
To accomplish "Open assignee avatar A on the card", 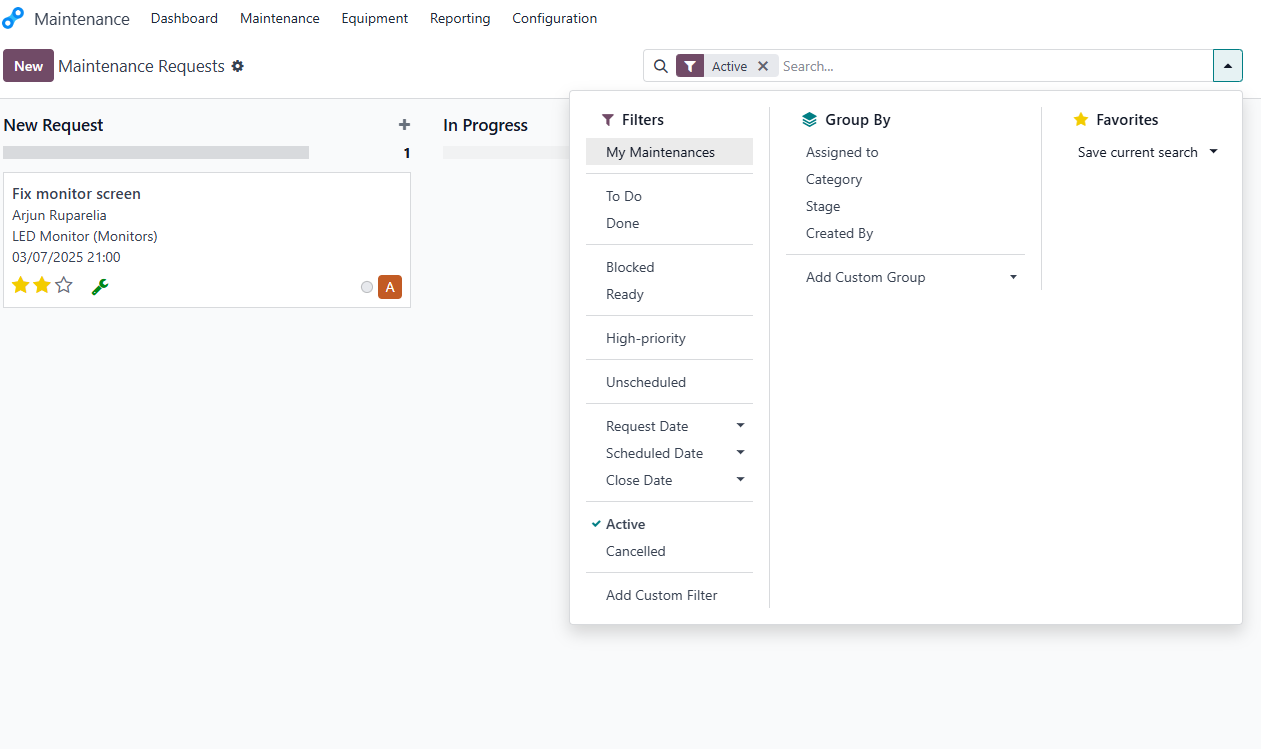I will pos(390,286).
